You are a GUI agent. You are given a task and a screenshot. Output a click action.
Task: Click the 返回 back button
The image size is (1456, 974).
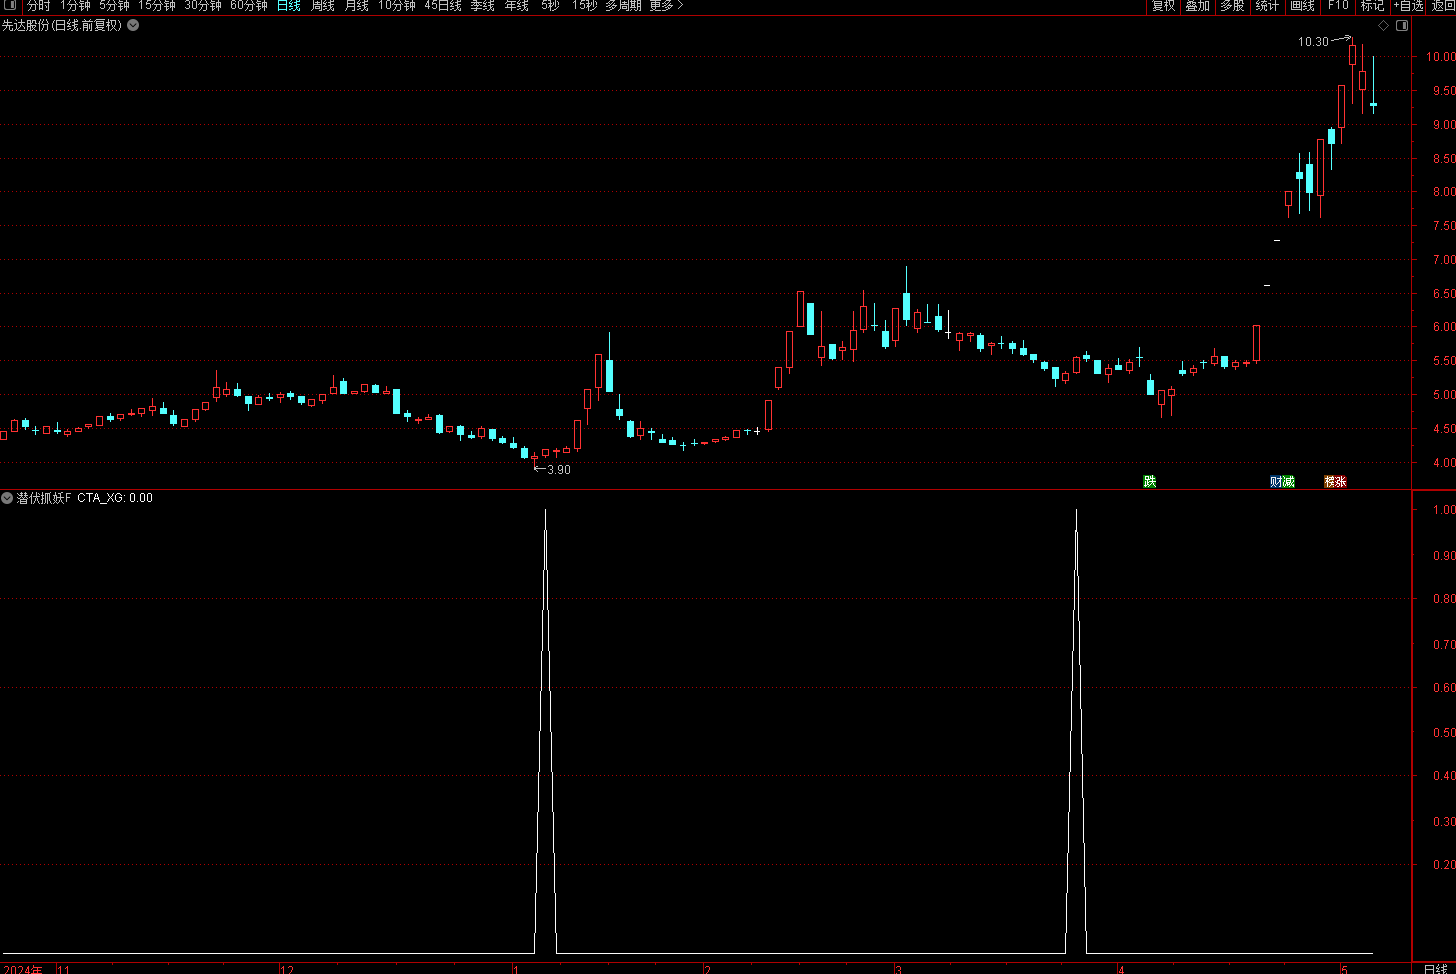(1443, 6)
